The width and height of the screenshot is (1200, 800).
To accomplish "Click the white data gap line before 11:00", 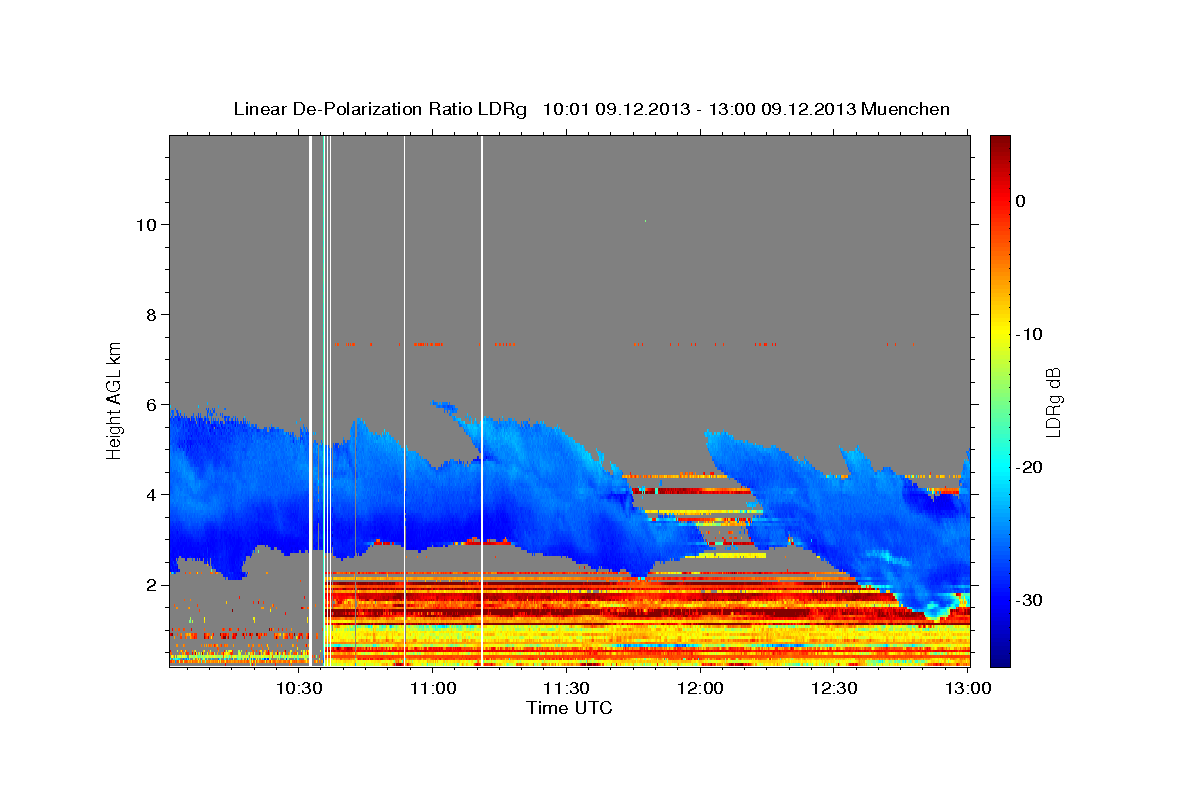I will click(404, 400).
